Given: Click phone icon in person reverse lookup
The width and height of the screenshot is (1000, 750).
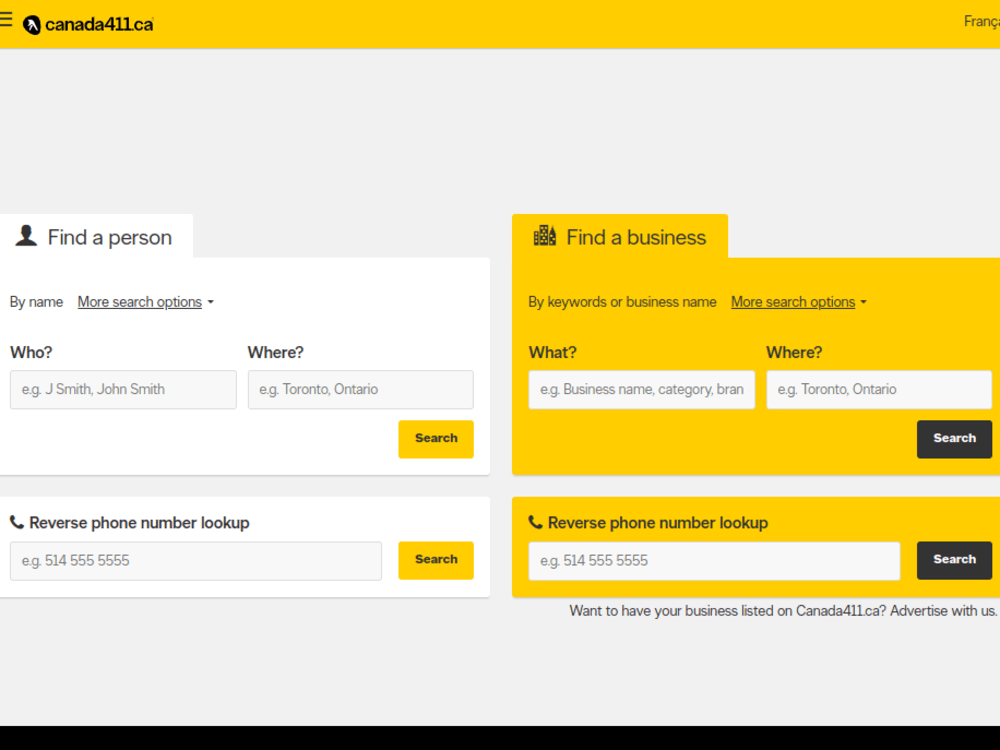Looking at the screenshot, I should pyautogui.click(x=17, y=522).
